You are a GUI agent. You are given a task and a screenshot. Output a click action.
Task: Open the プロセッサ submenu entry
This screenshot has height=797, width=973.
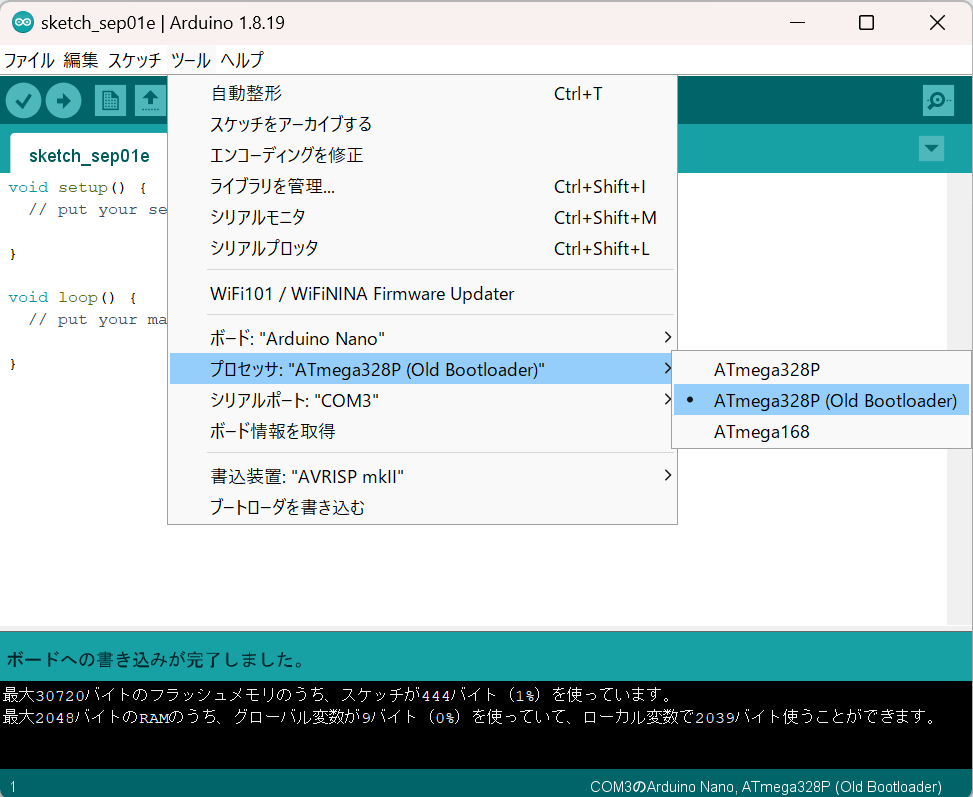point(423,369)
